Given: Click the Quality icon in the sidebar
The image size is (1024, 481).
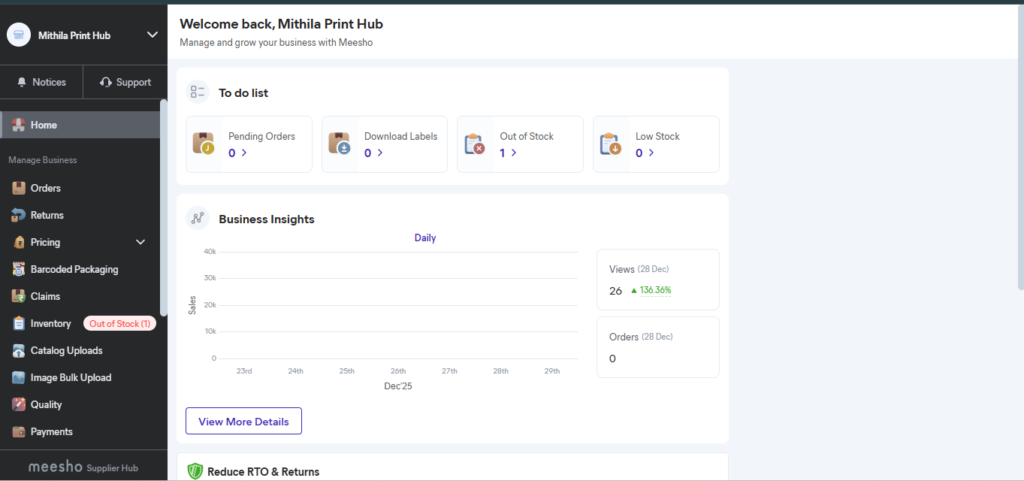Looking at the screenshot, I should (x=18, y=405).
